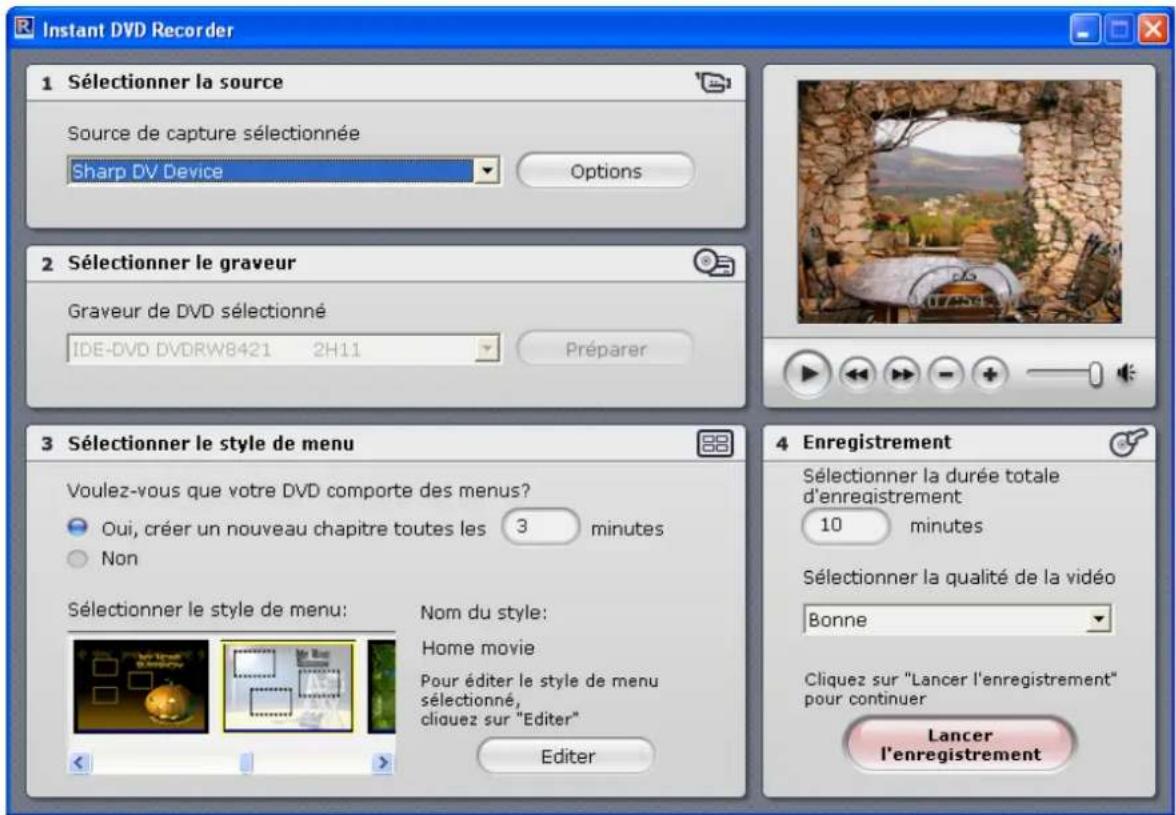This screenshot has width=1176, height=815.
Task: Select the 'Non' radio button
Action: coord(77,559)
